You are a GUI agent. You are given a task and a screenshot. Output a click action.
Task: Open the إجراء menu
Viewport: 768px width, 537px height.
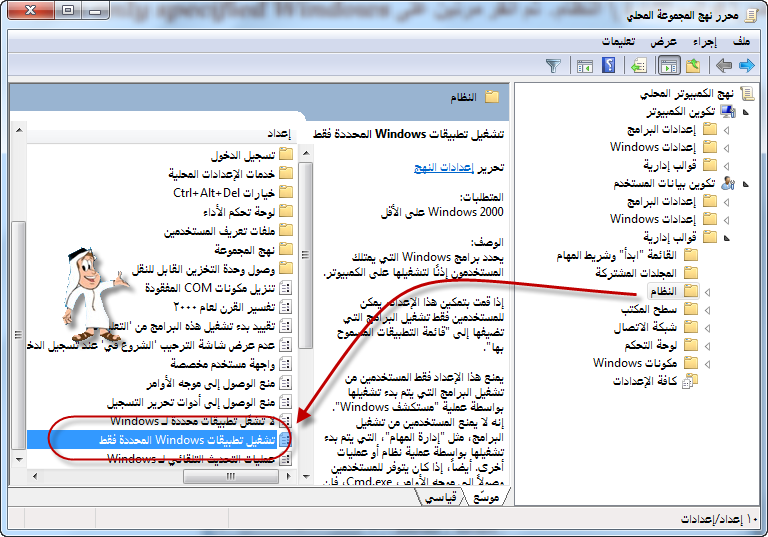tap(705, 42)
